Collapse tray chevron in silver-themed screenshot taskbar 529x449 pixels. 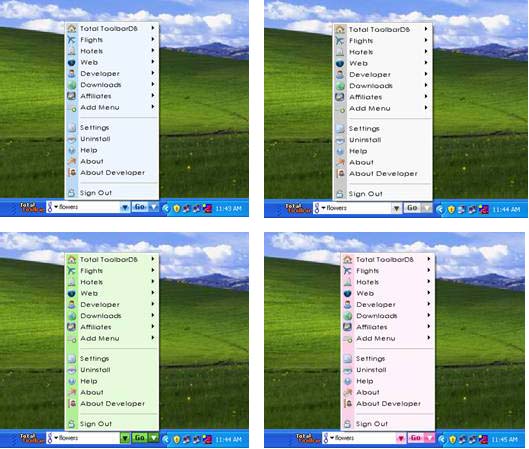pyautogui.click(x=440, y=209)
